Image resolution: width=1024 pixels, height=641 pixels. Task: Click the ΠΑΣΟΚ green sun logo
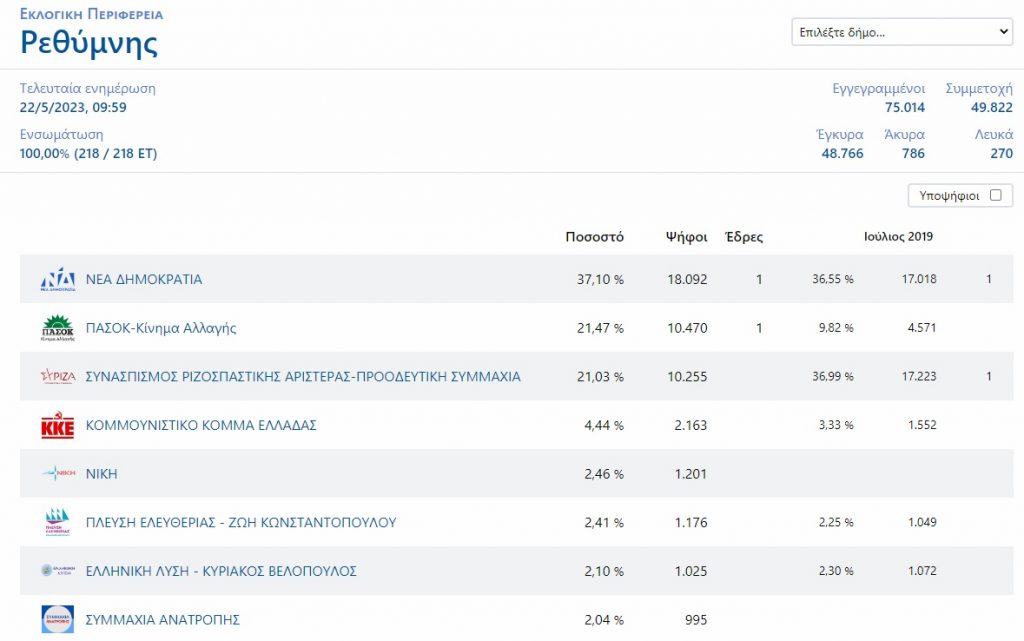(x=57, y=328)
